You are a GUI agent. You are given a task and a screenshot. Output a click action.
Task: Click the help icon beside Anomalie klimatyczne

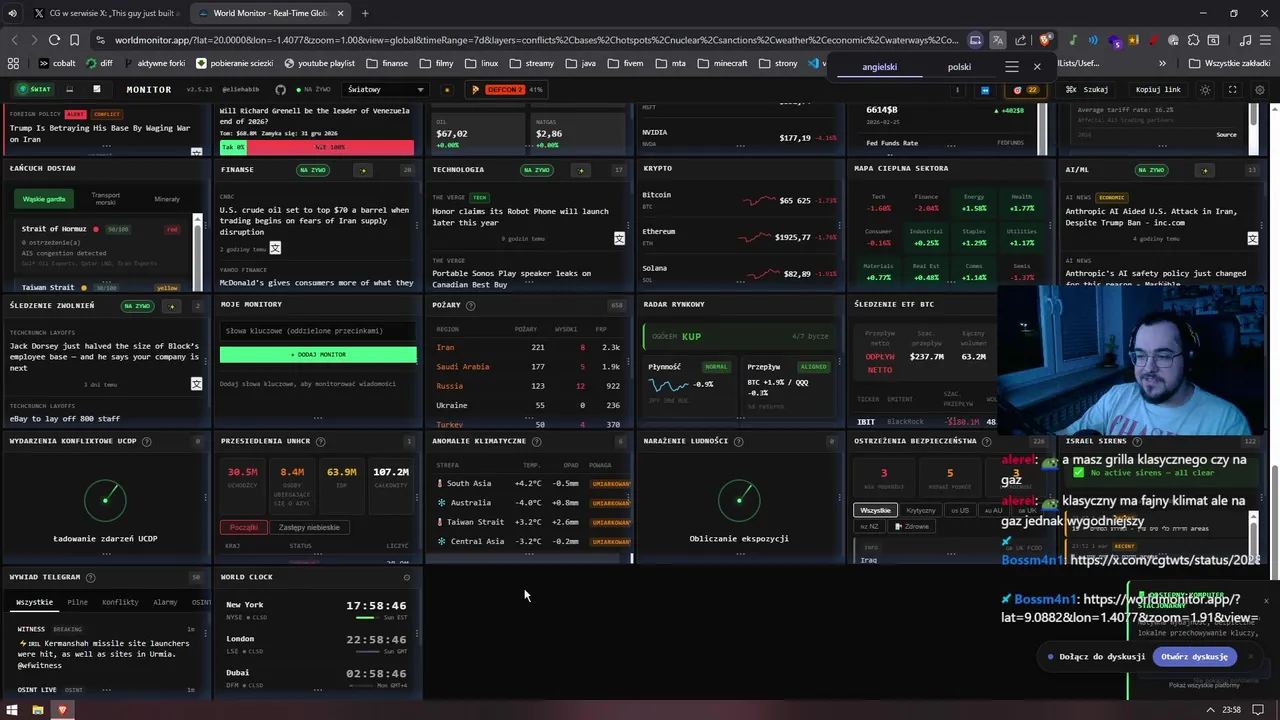[x=536, y=441]
